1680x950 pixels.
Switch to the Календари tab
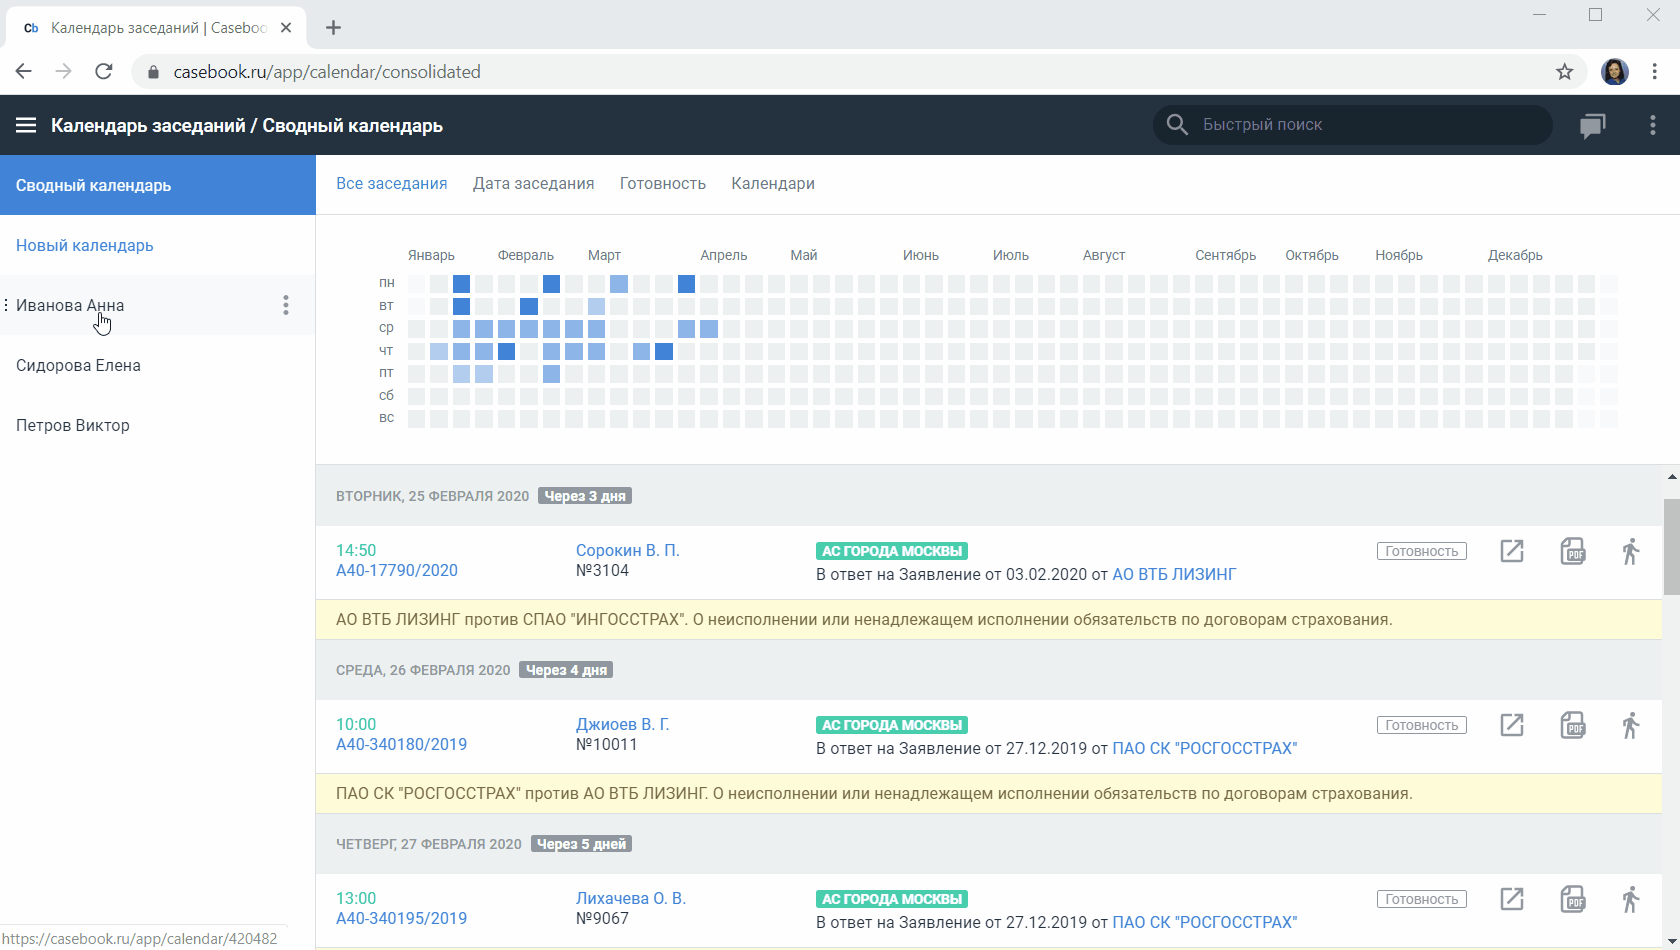point(773,184)
